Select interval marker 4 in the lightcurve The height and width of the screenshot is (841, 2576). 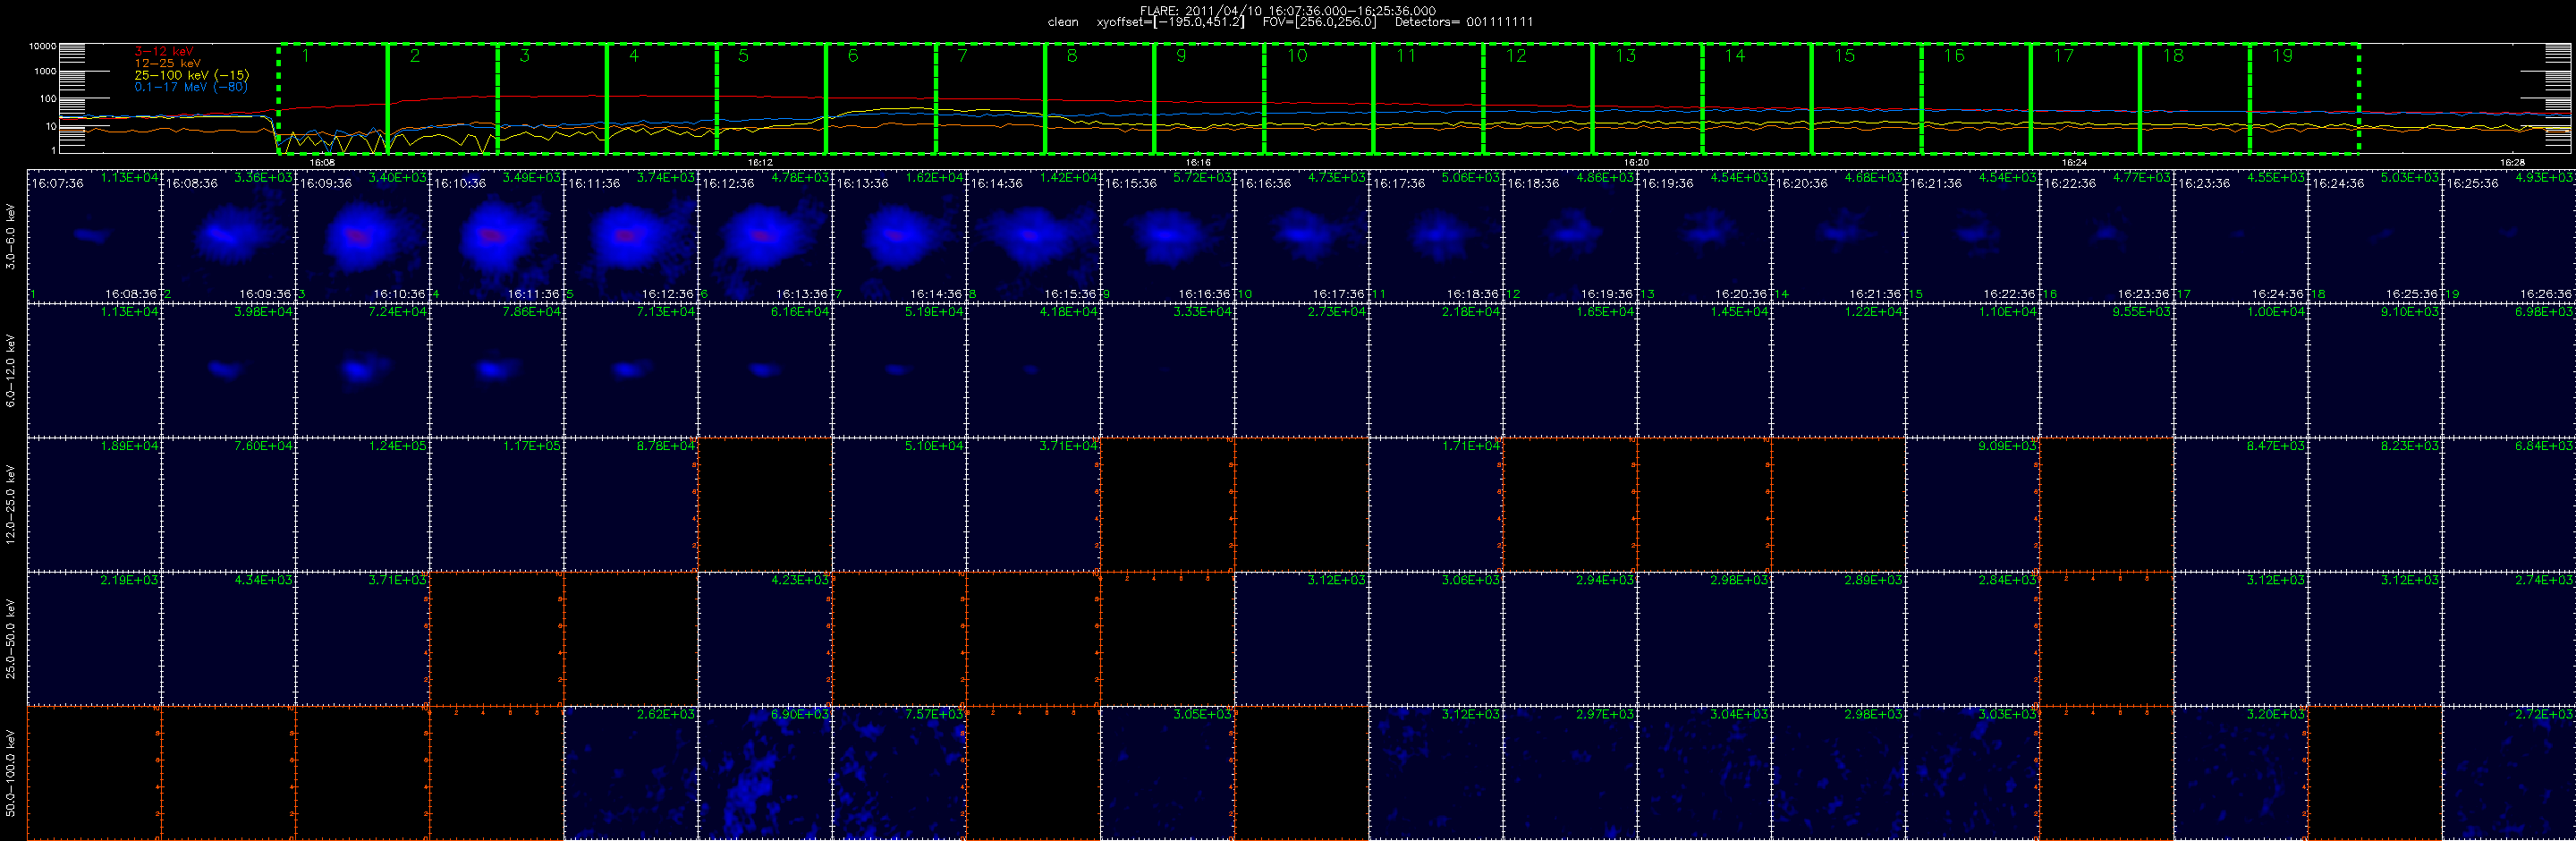[634, 56]
